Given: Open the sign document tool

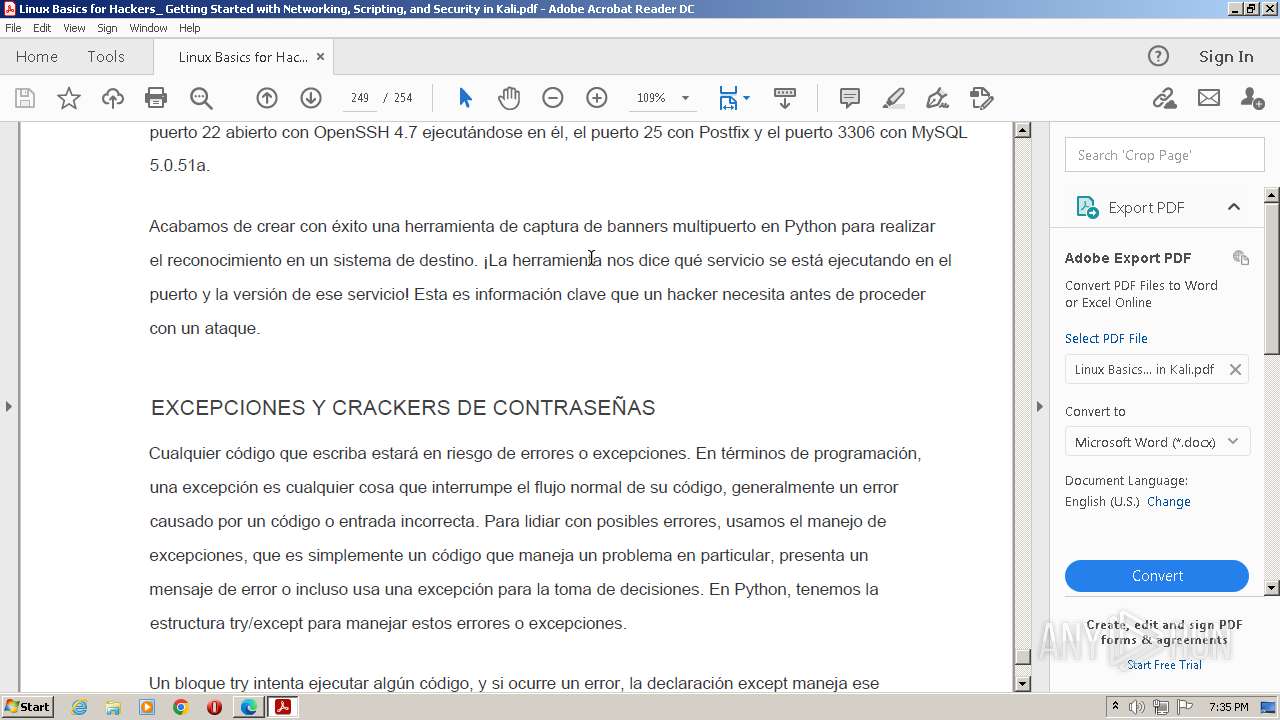Looking at the screenshot, I should [x=937, y=98].
